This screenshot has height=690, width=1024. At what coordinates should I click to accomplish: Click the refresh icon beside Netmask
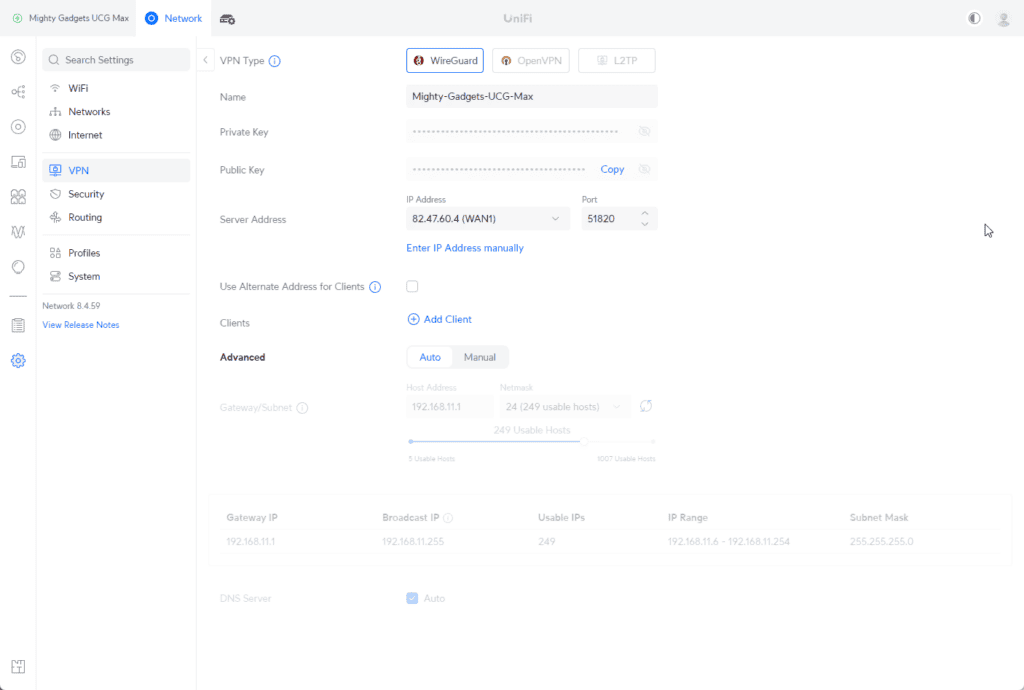click(646, 406)
